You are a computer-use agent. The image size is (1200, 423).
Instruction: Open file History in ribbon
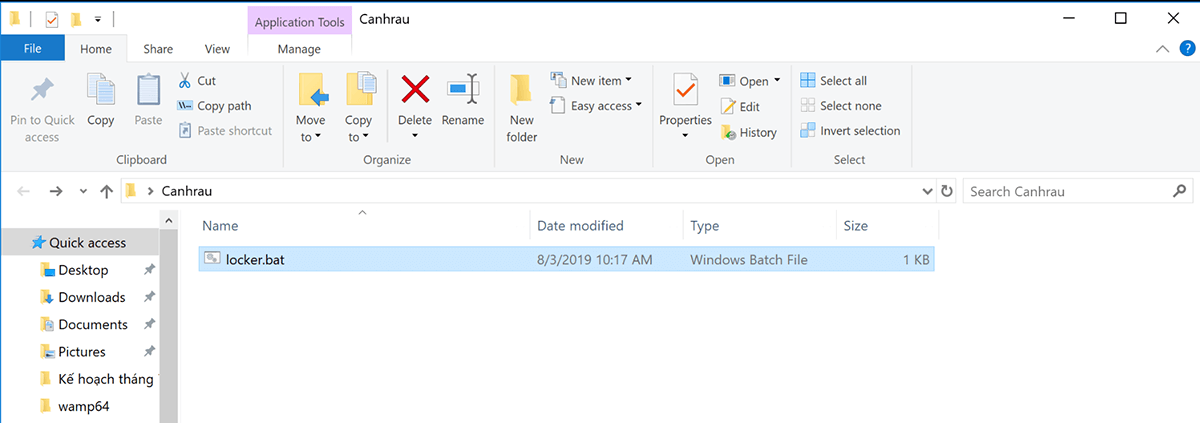click(x=748, y=132)
